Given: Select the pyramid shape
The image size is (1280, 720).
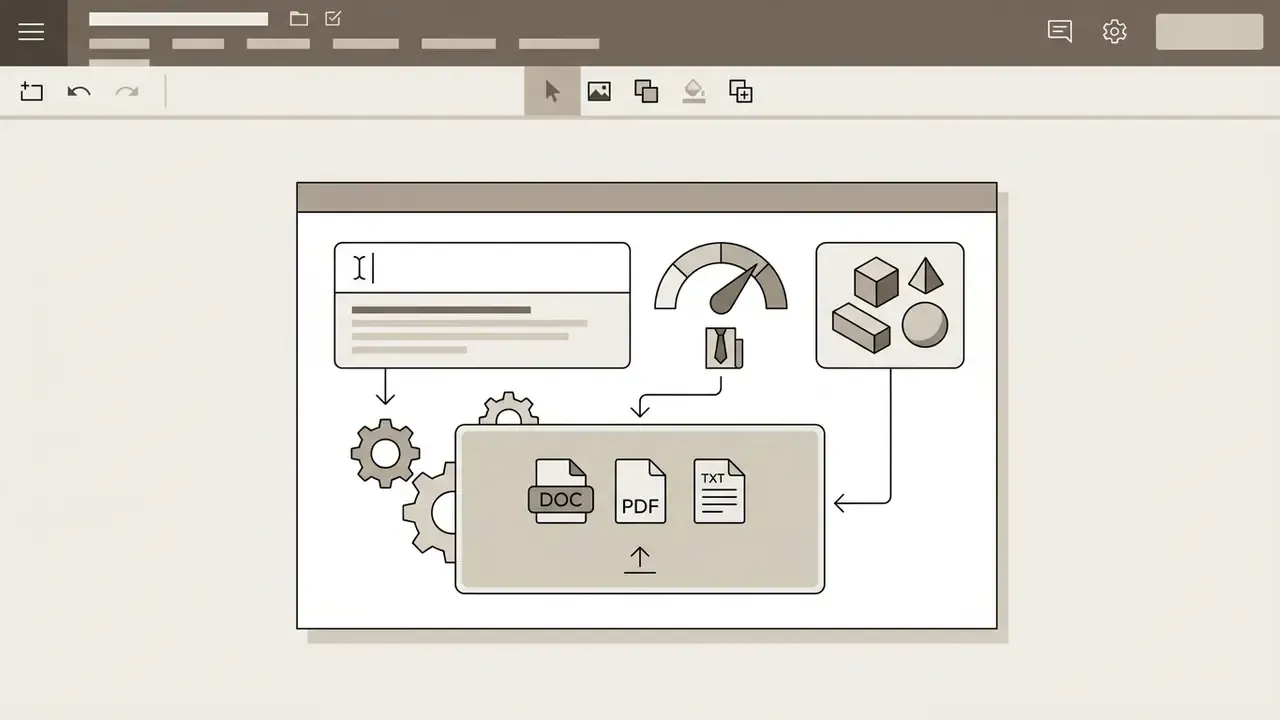Looking at the screenshot, I should click(926, 275).
